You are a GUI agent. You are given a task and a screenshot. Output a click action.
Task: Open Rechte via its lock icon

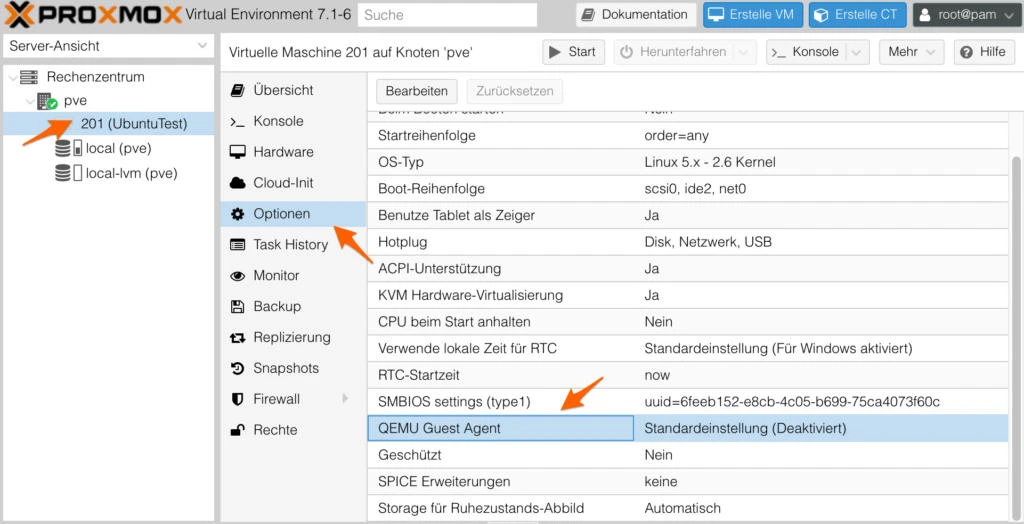237,430
